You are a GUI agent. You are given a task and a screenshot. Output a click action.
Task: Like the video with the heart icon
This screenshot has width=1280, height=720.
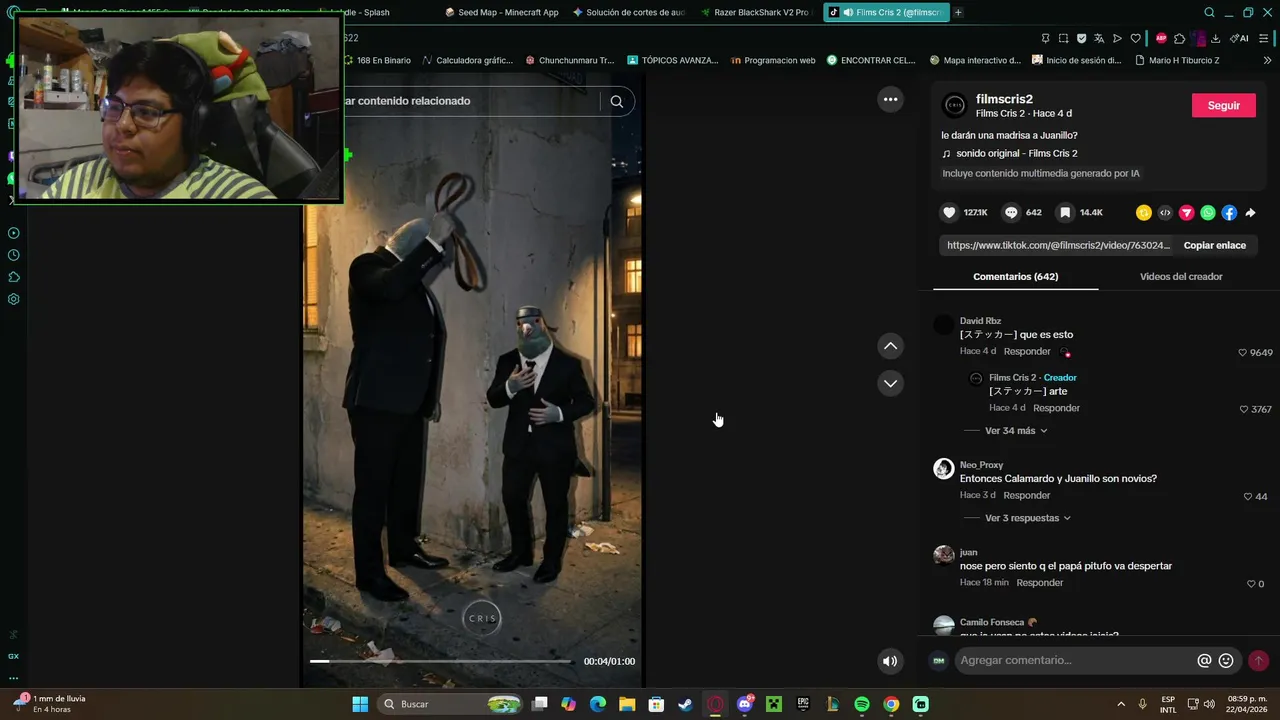pyautogui.click(x=949, y=212)
